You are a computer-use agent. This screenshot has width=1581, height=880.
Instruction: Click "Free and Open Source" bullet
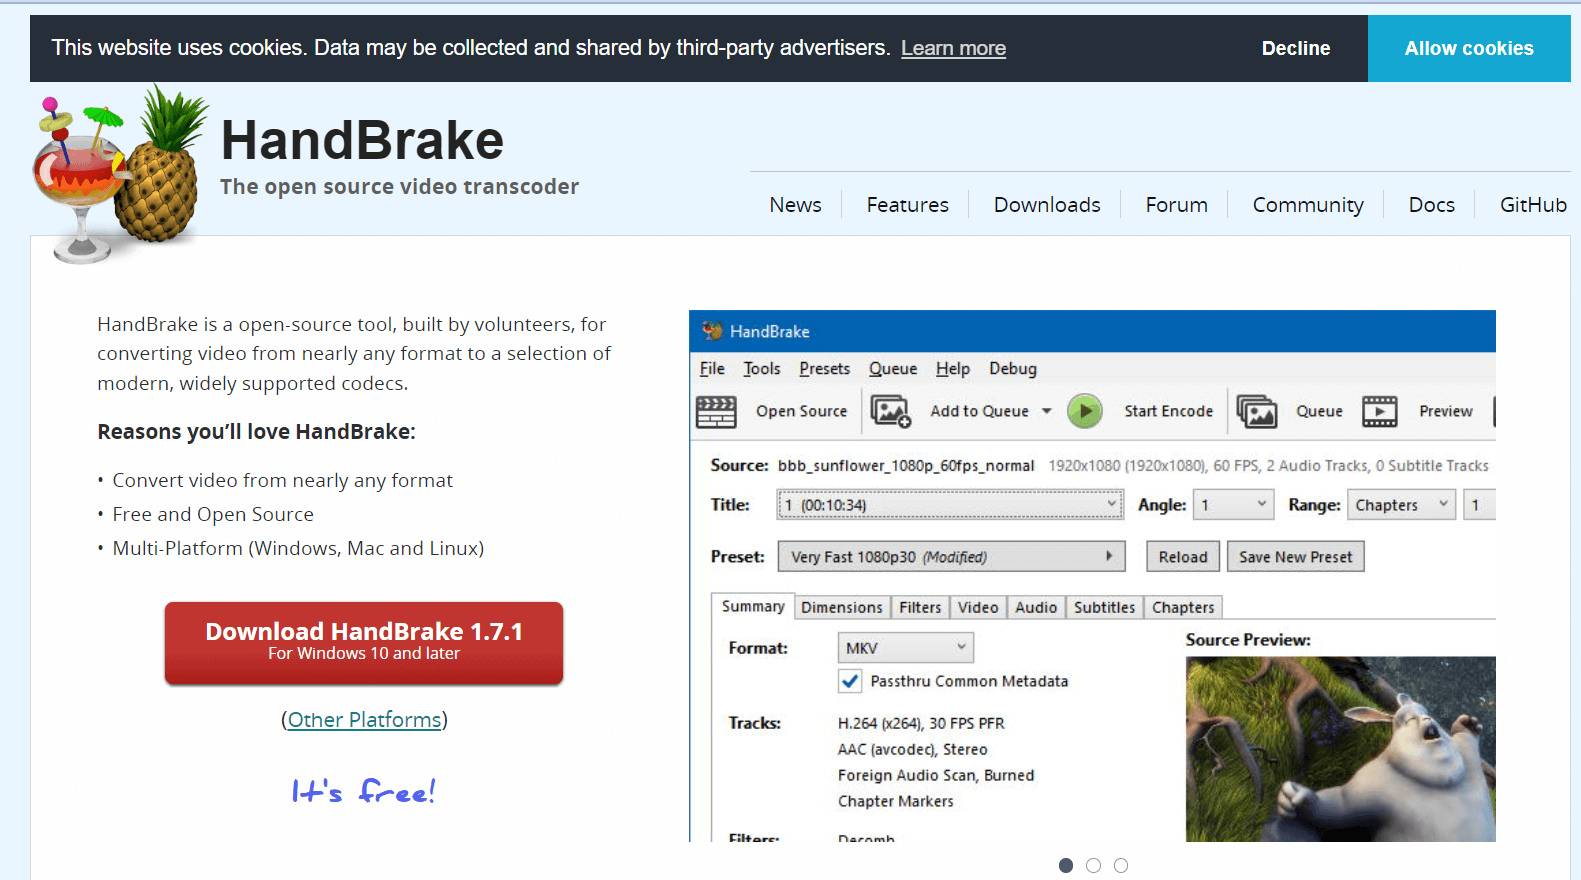click(x=213, y=514)
